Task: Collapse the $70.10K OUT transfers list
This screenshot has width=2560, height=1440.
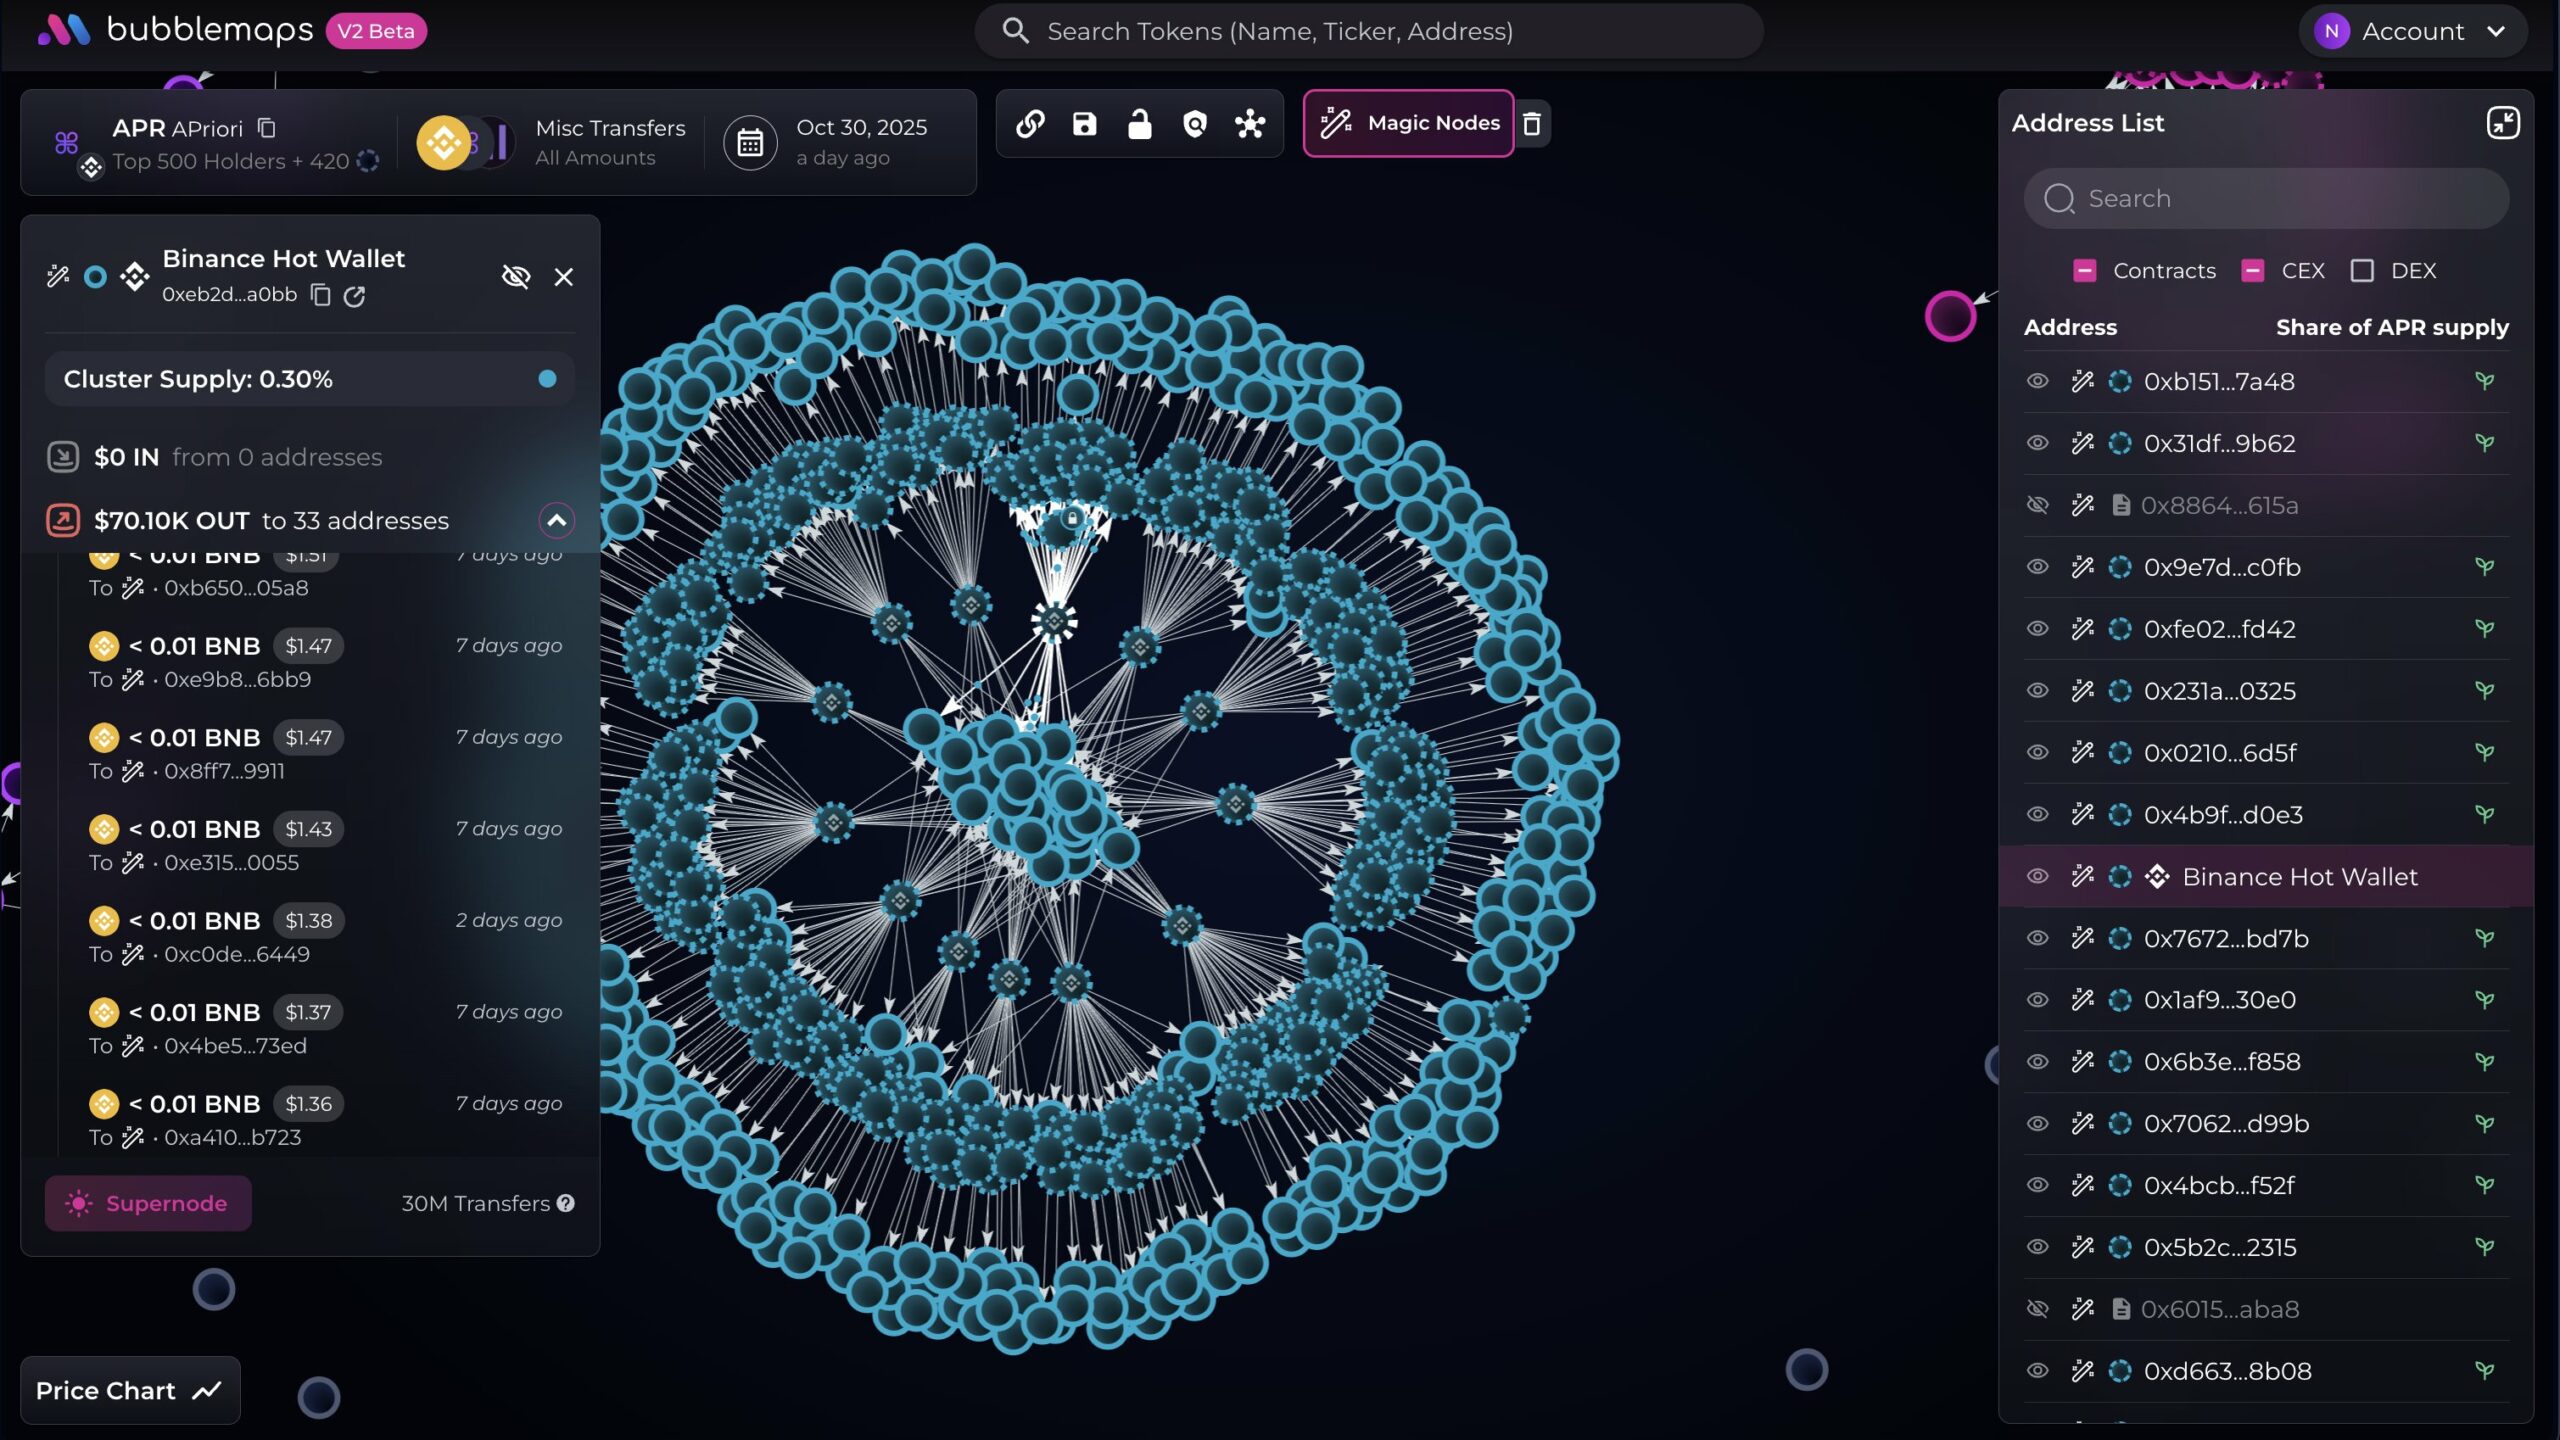Action: 557,520
